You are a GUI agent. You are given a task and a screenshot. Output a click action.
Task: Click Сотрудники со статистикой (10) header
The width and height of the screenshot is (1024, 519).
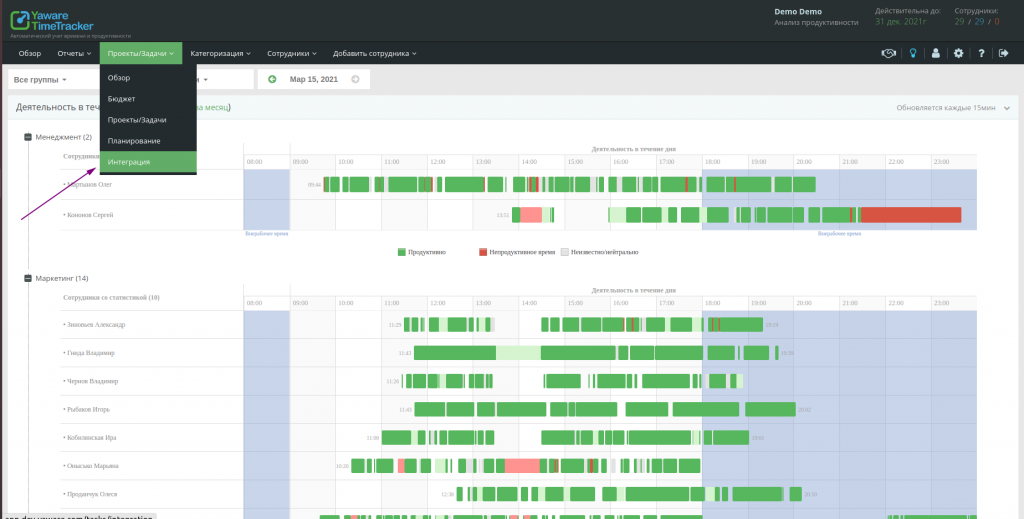pyautogui.click(x=111, y=298)
